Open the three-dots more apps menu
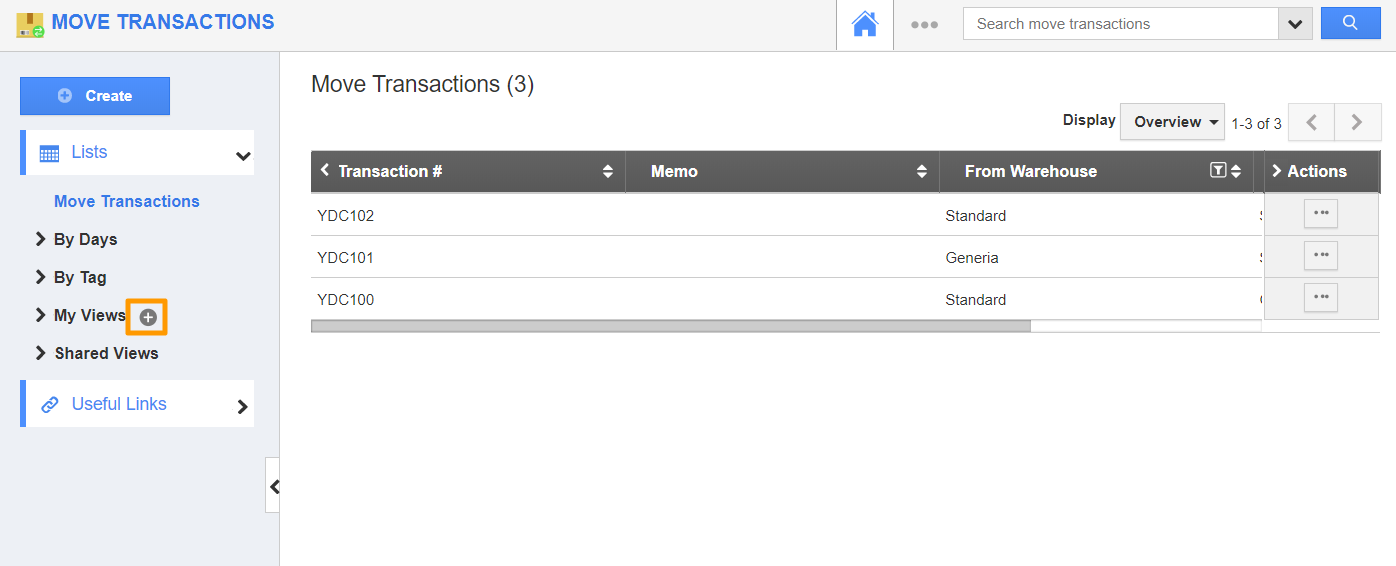 tap(924, 25)
